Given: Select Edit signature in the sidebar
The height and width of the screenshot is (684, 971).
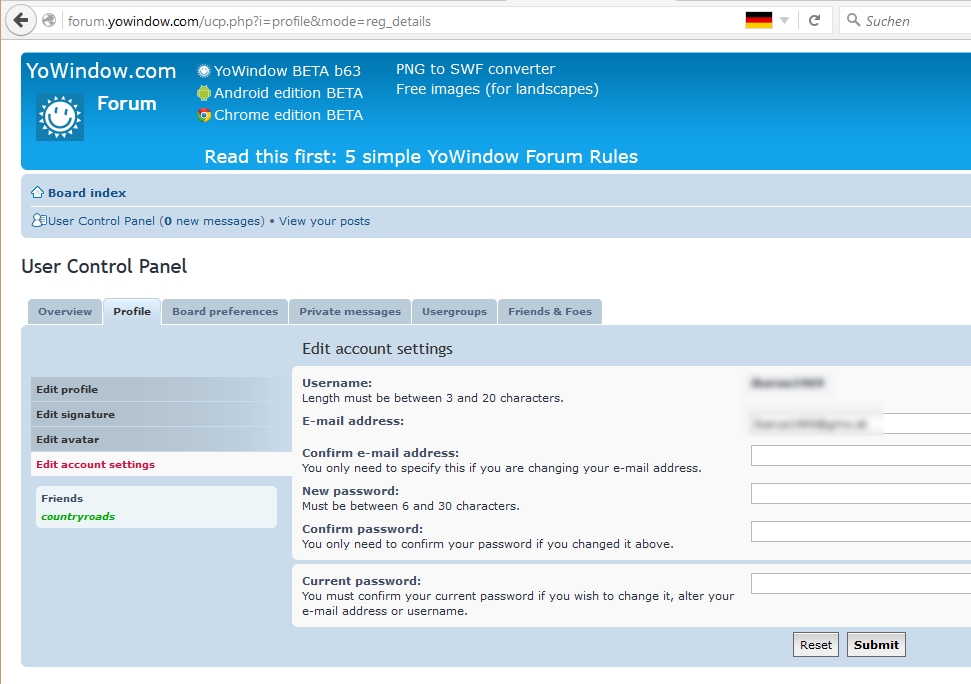Looking at the screenshot, I should (75, 415).
